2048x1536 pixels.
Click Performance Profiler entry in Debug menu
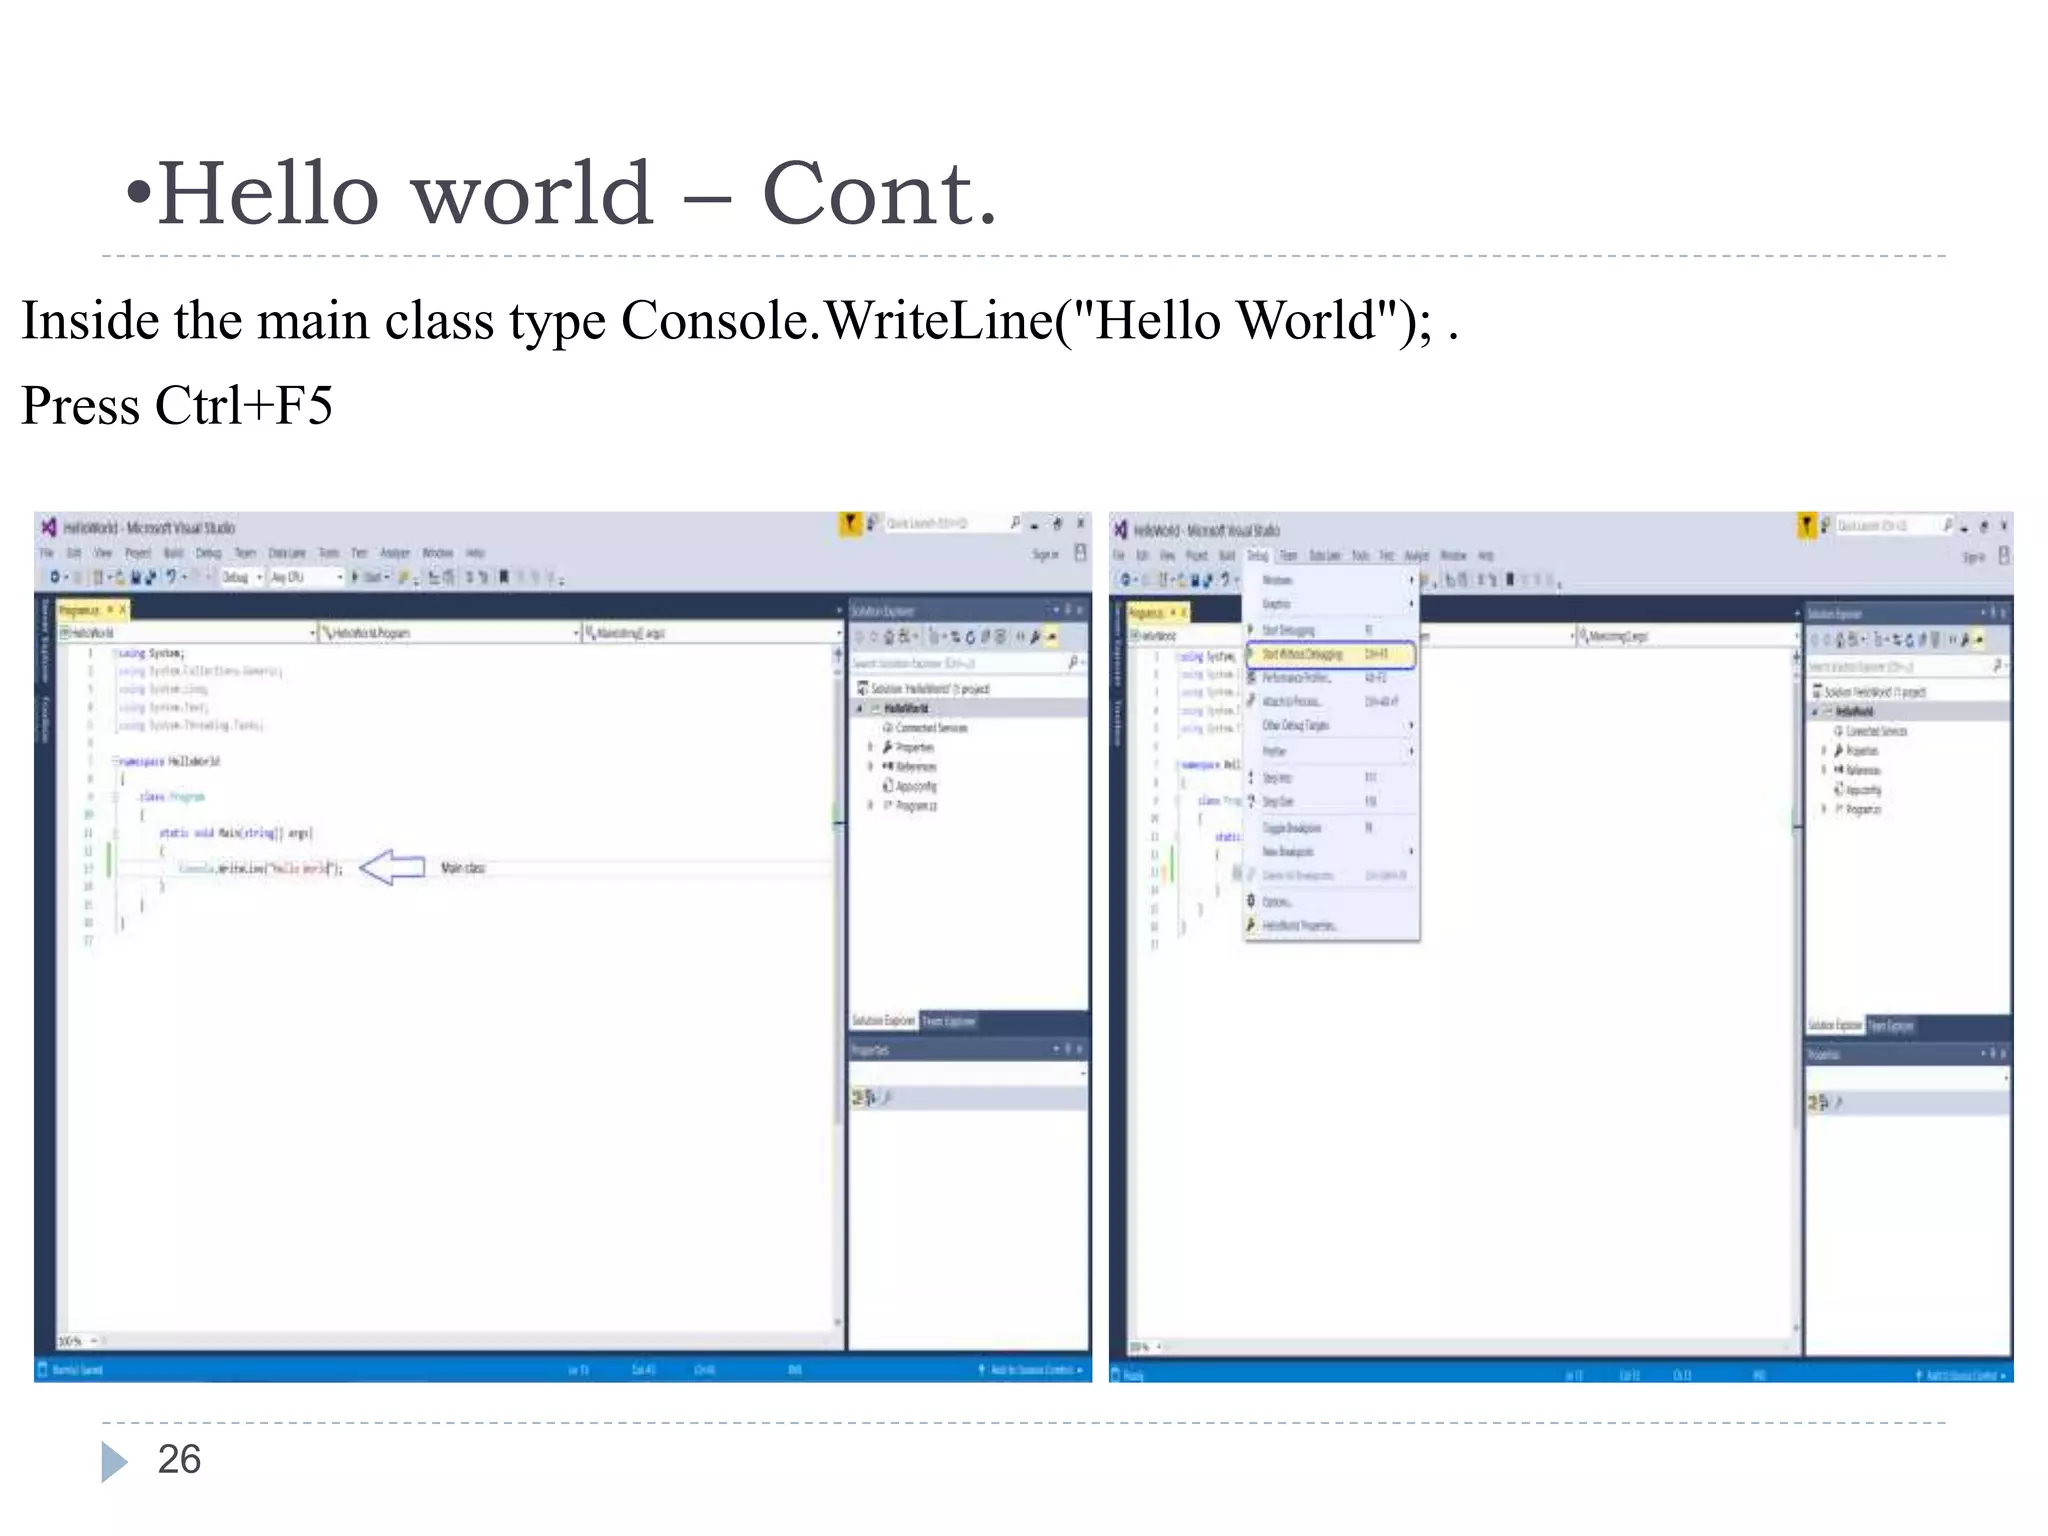click(x=1296, y=678)
